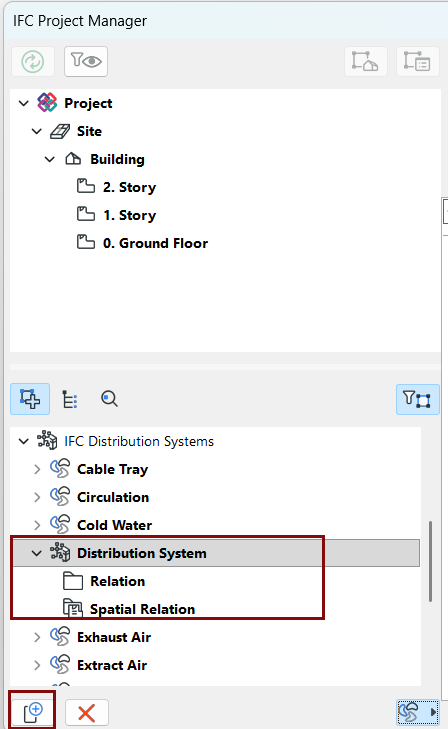This screenshot has width=448, height=729.
Task: Toggle the assignments view mode button
Action: point(30,399)
